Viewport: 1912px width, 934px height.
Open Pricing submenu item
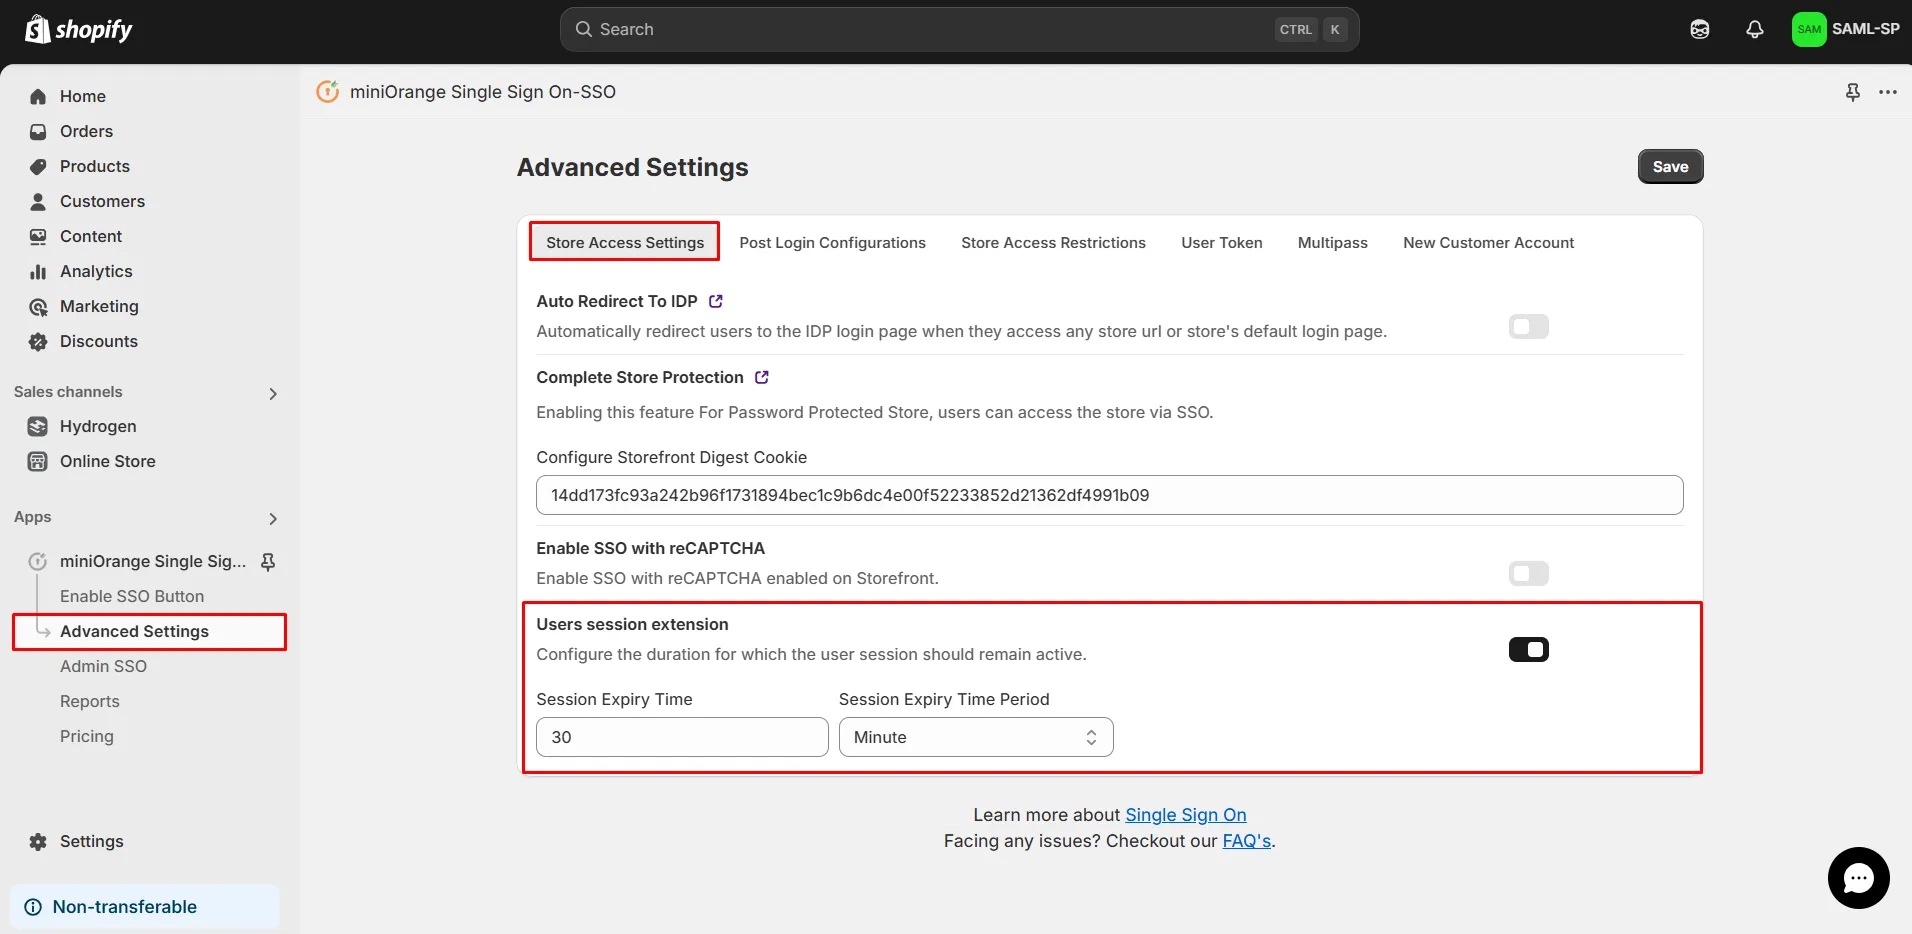pyautogui.click(x=87, y=736)
